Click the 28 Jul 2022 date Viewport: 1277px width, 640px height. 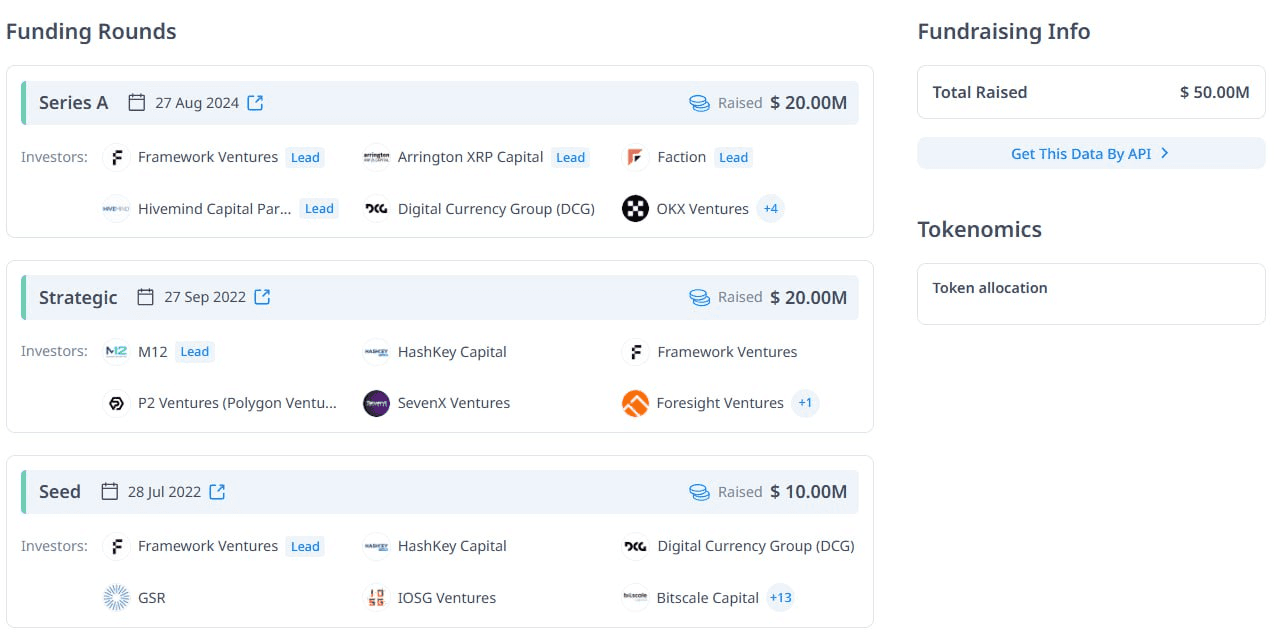point(164,492)
